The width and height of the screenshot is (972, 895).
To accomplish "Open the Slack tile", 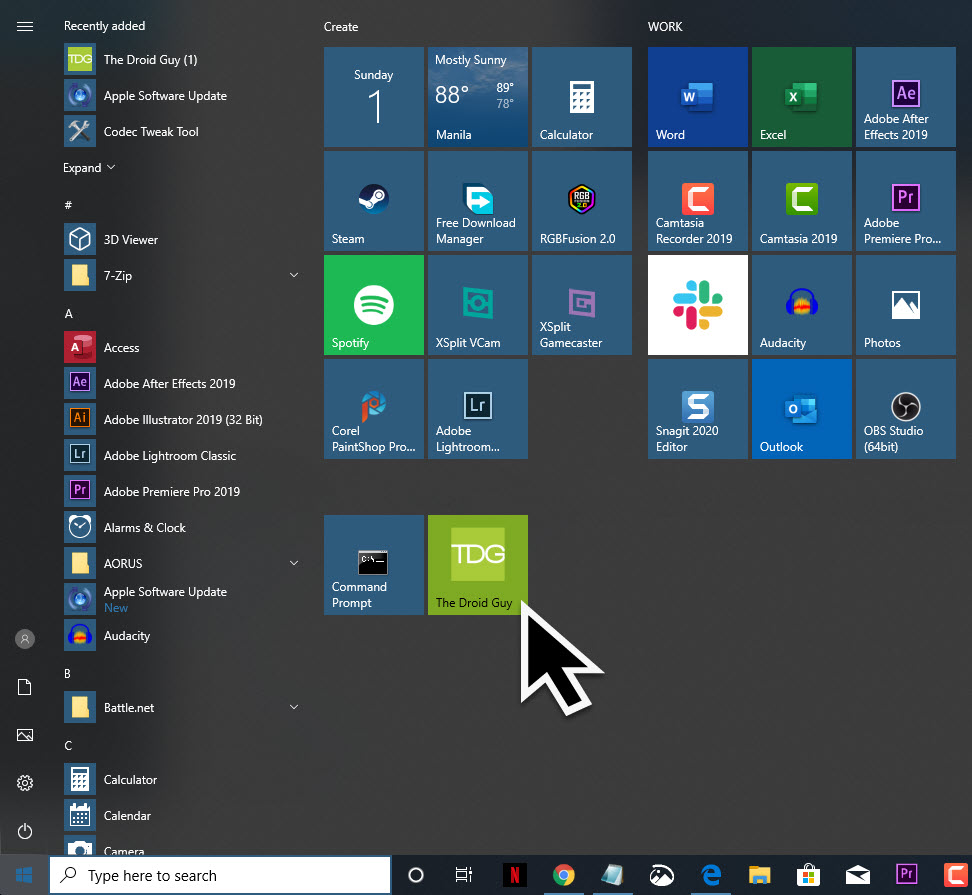I will (x=698, y=305).
